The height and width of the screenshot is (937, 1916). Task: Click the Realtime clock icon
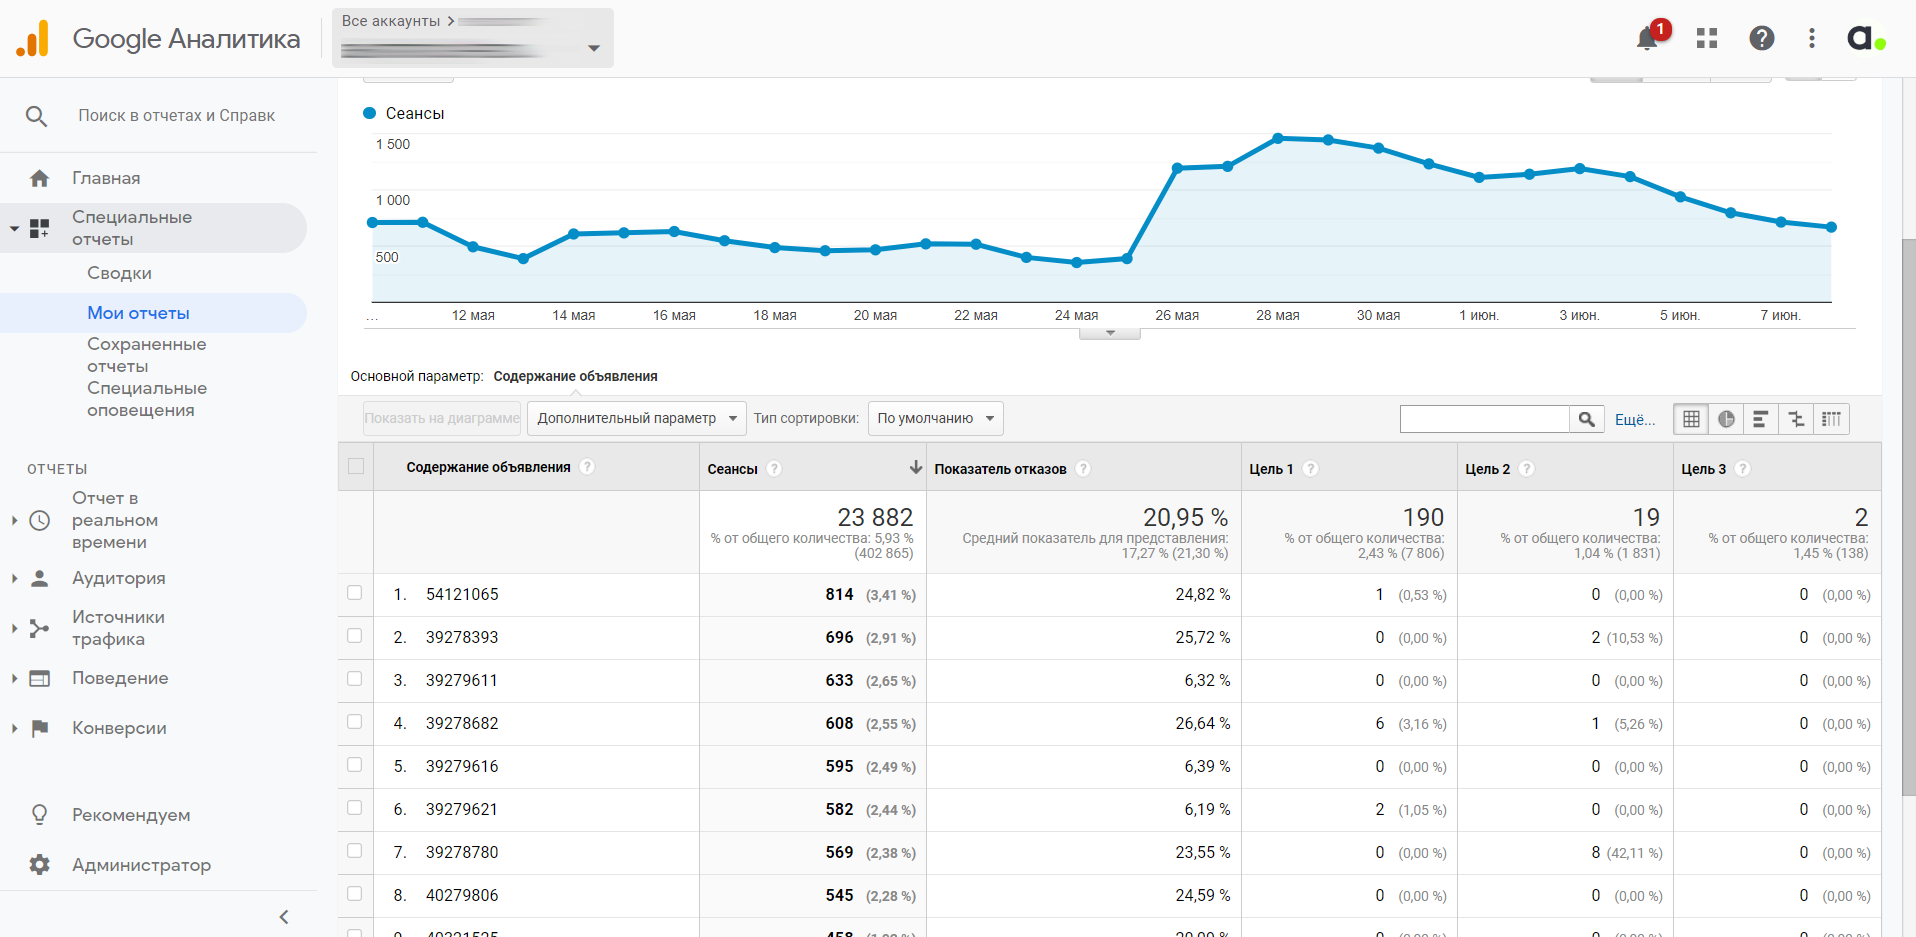point(39,520)
